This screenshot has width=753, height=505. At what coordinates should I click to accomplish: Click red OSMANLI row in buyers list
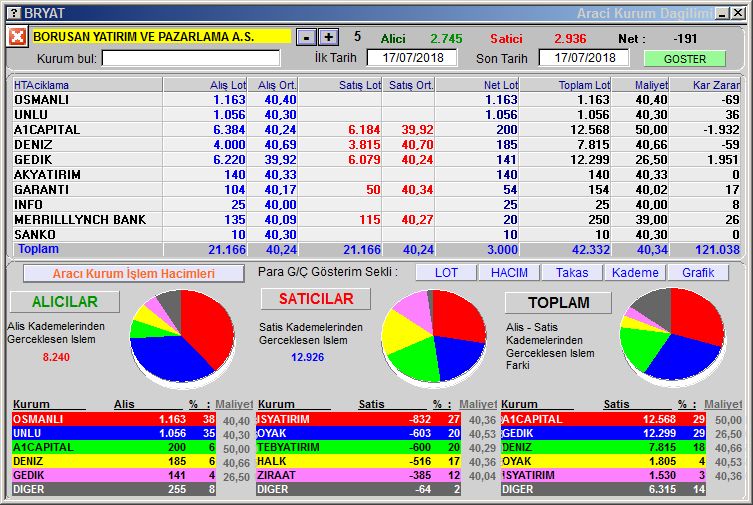(114, 419)
